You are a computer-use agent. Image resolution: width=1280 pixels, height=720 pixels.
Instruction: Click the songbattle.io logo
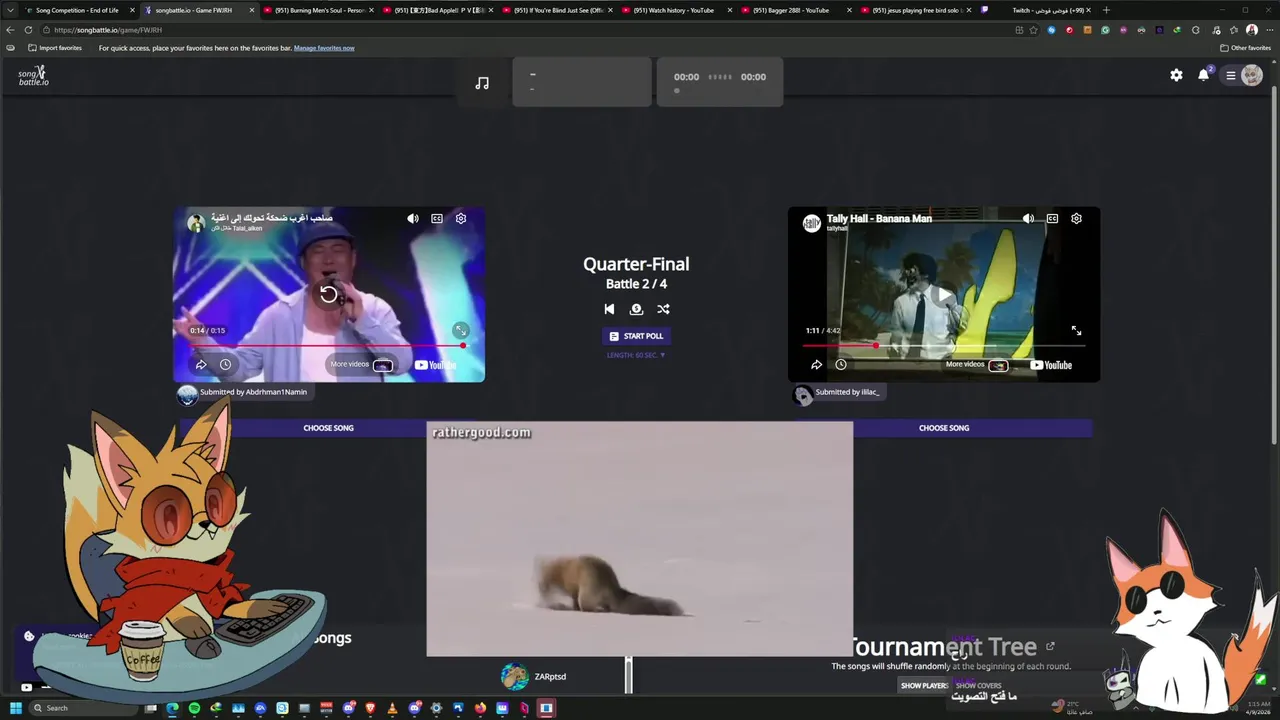pyautogui.click(x=33, y=75)
